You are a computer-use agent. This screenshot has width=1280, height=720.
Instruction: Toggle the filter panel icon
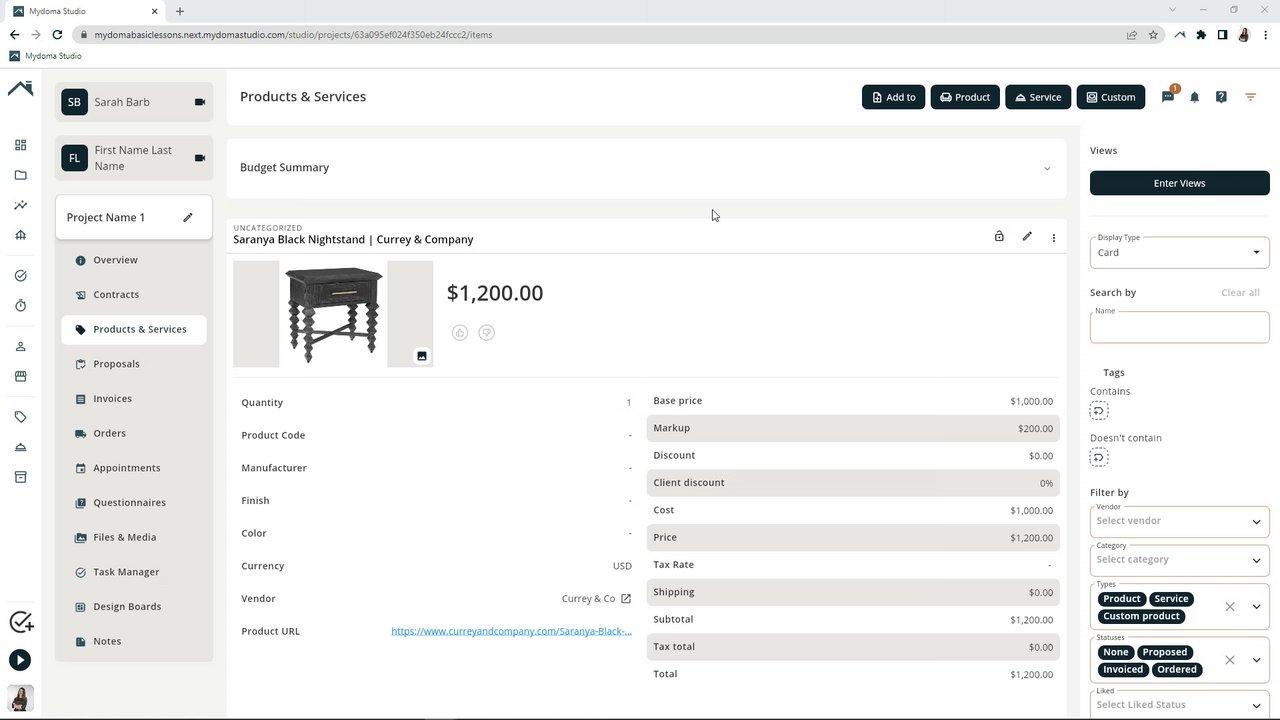[x=1250, y=97]
